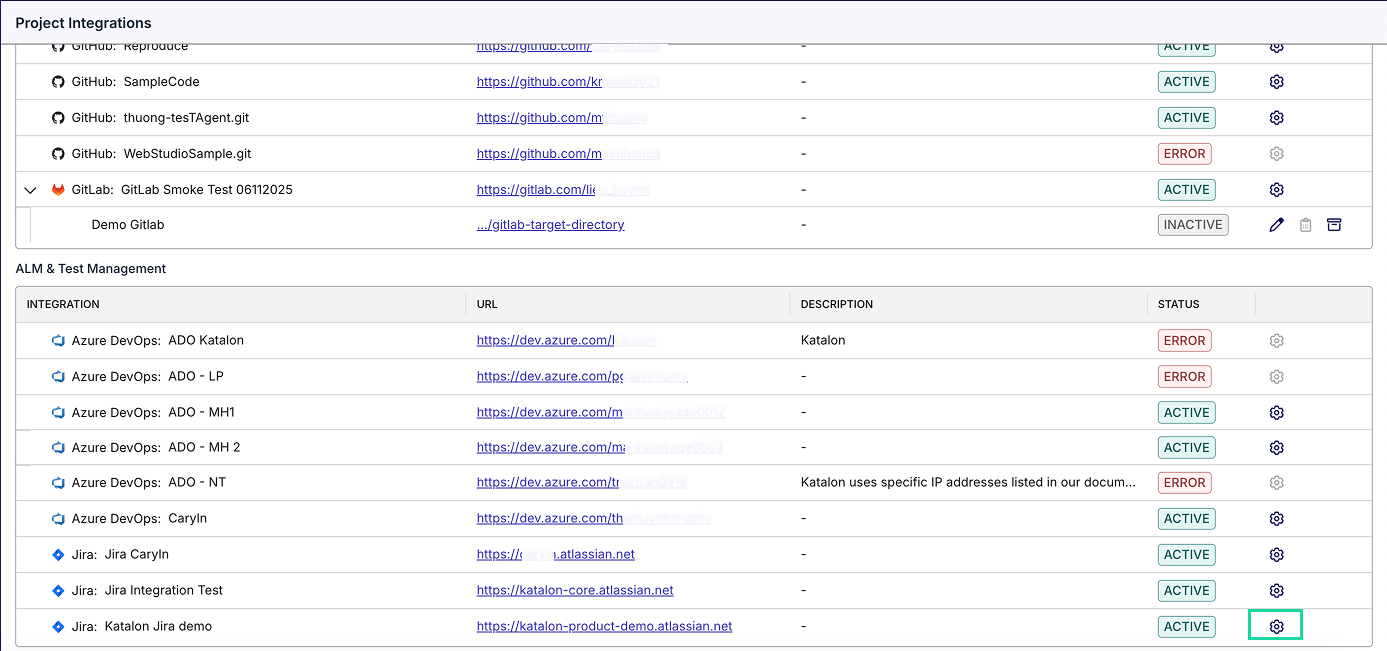Click GitLab fox logo icon
Image resolution: width=1387 pixels, height=651 pixels.
pos(58,190)
